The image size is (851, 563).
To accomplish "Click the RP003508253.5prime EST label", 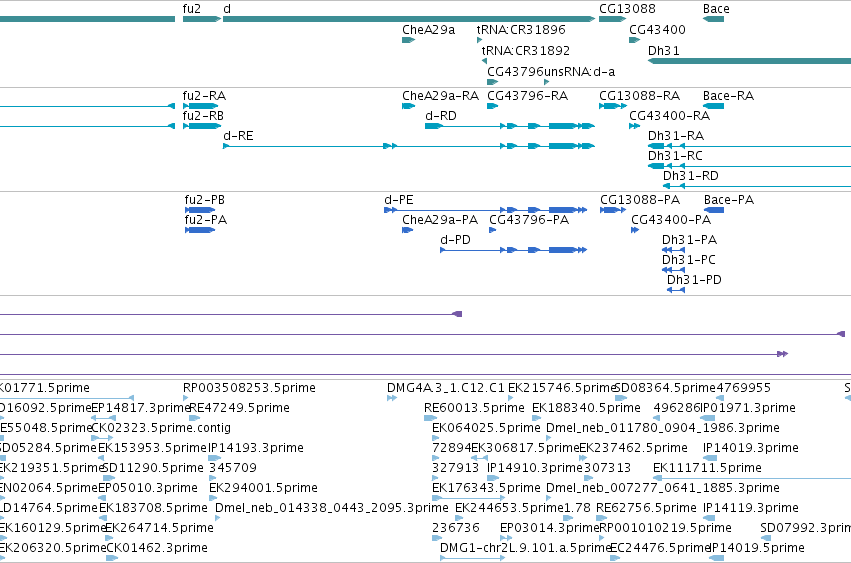I will pyautogui.click(x=249, y=388).
